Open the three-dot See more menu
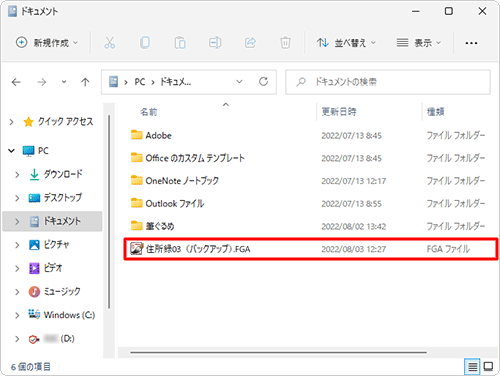 click(x=471, y=43)
